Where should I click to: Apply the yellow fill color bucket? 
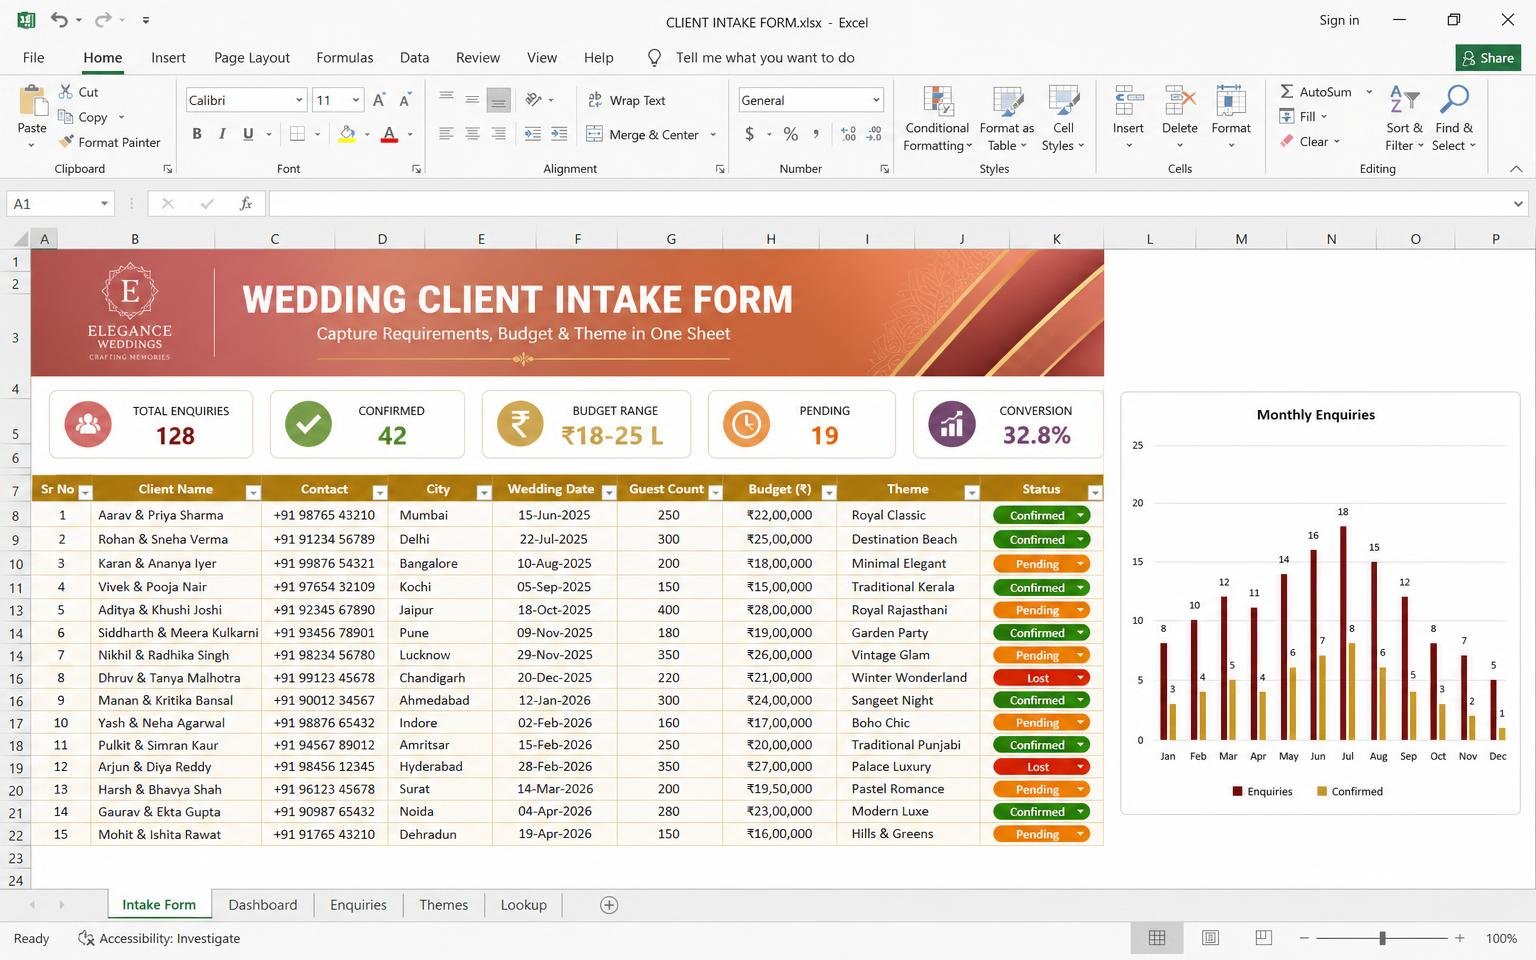point(347,134)
